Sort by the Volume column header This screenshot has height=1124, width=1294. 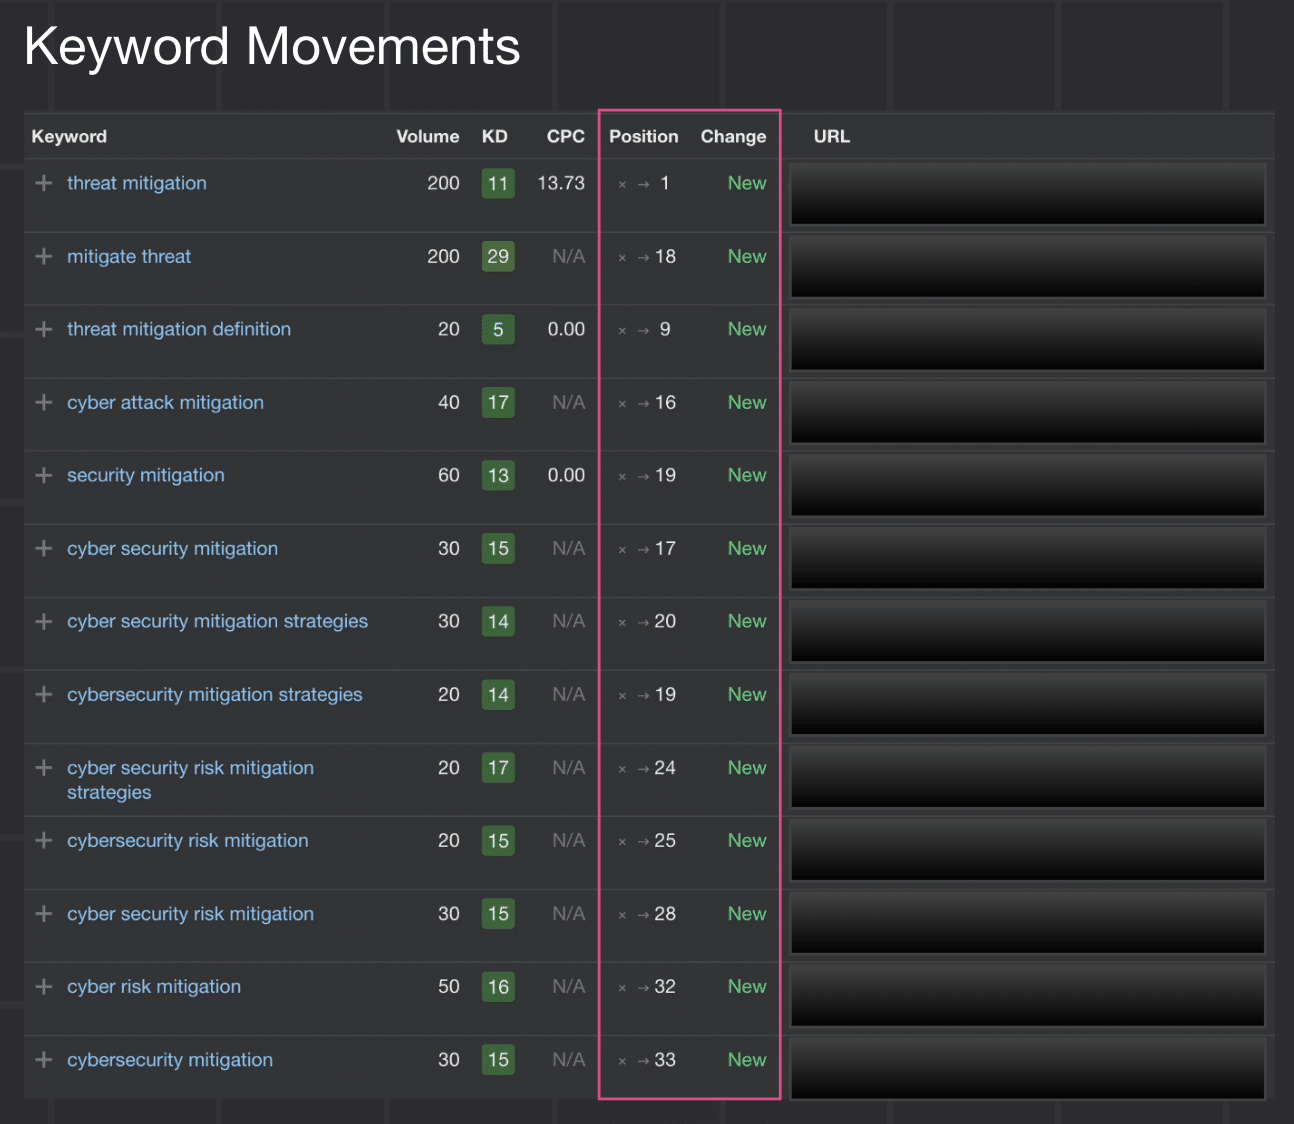pos(427,136)
